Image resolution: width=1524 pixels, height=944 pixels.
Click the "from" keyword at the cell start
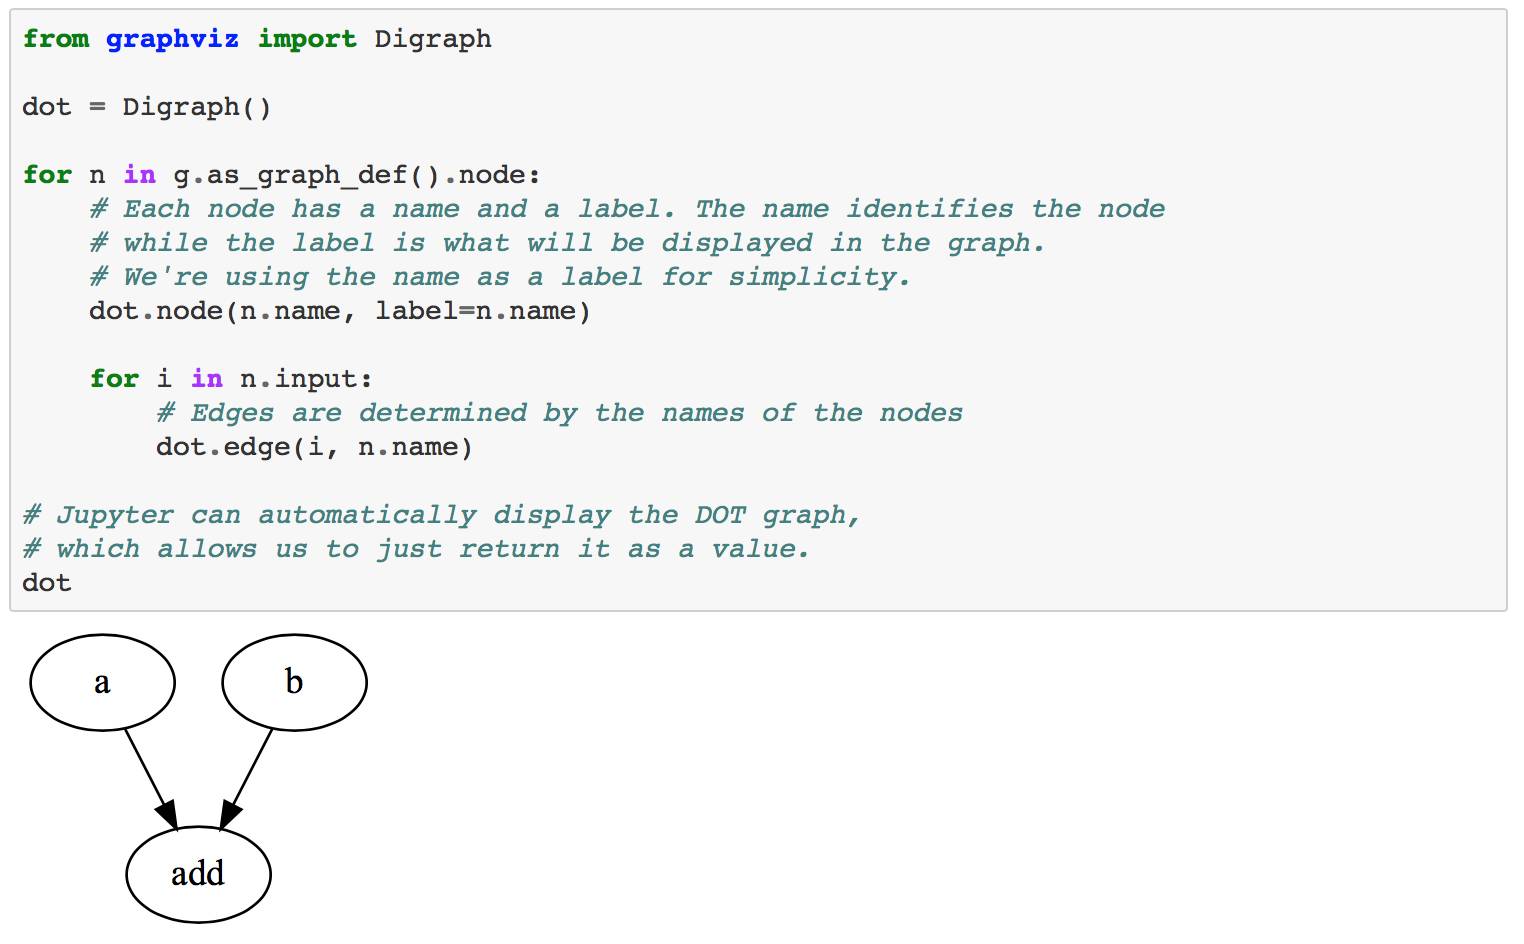click(56, 39)
